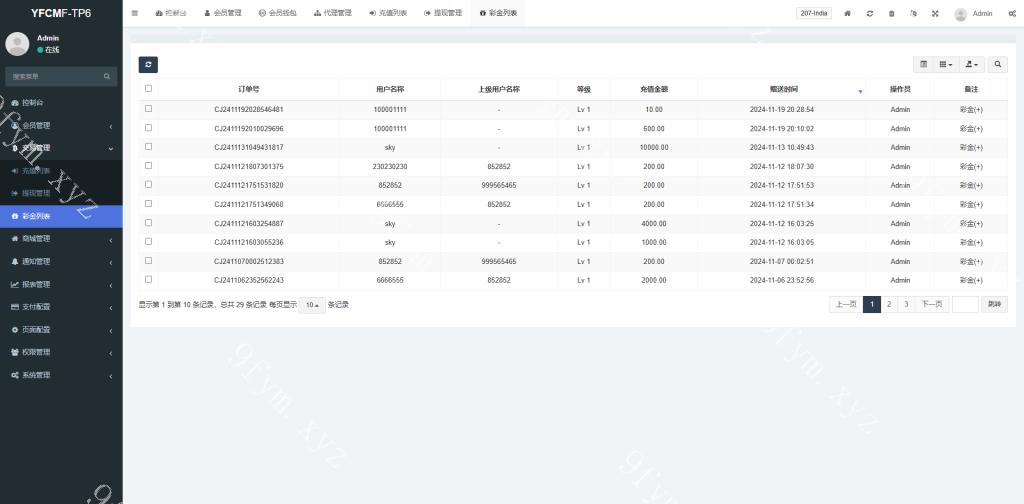Go to page 3 in pagination

click(x=906, y=304)
